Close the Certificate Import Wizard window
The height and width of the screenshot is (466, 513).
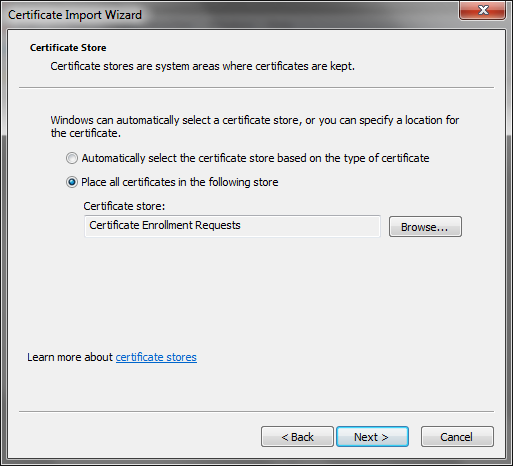(482, 10)
